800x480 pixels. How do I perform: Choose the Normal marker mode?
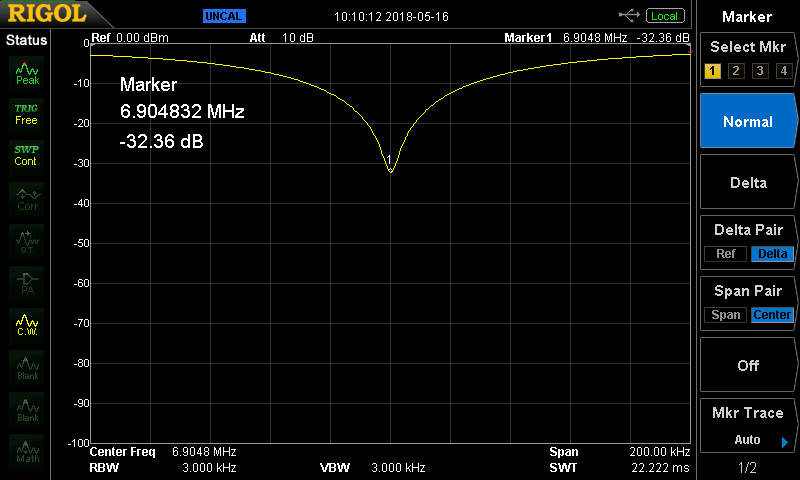[747, 121]
